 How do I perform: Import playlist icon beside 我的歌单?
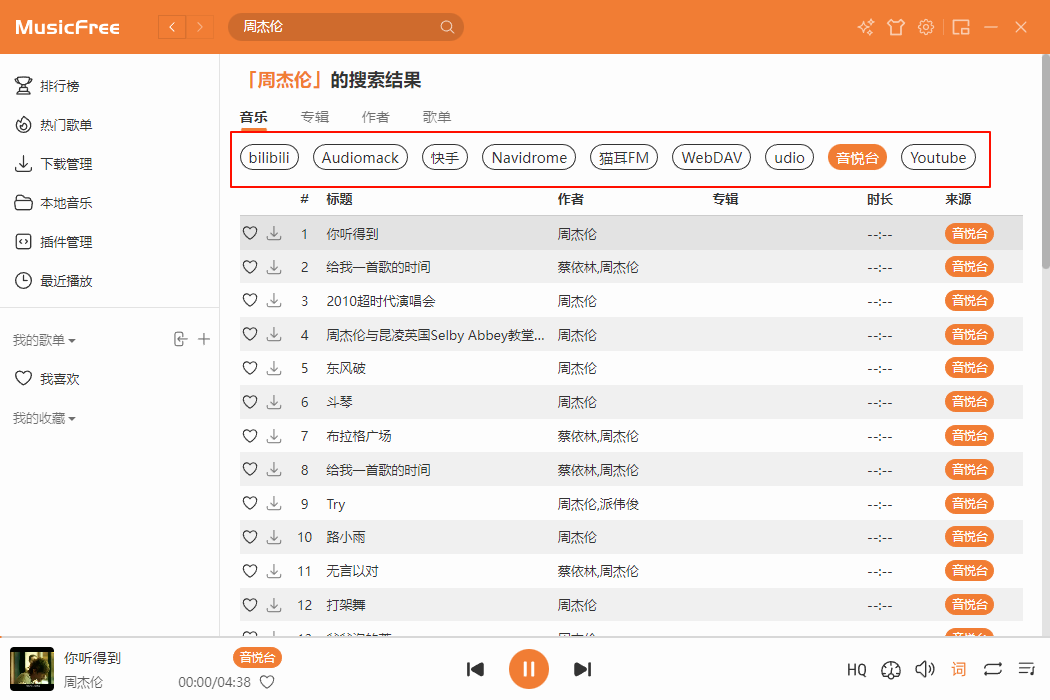tap(180, 340)
